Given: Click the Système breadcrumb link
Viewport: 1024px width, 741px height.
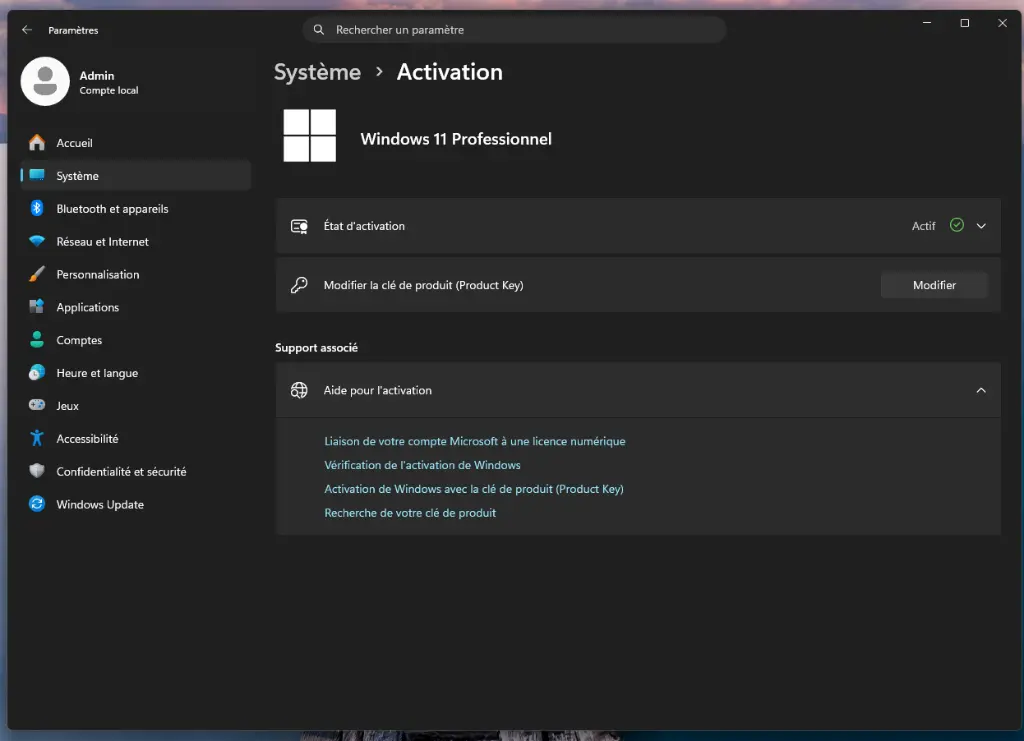Looking at the screenshot, I should tap(317, 72).
